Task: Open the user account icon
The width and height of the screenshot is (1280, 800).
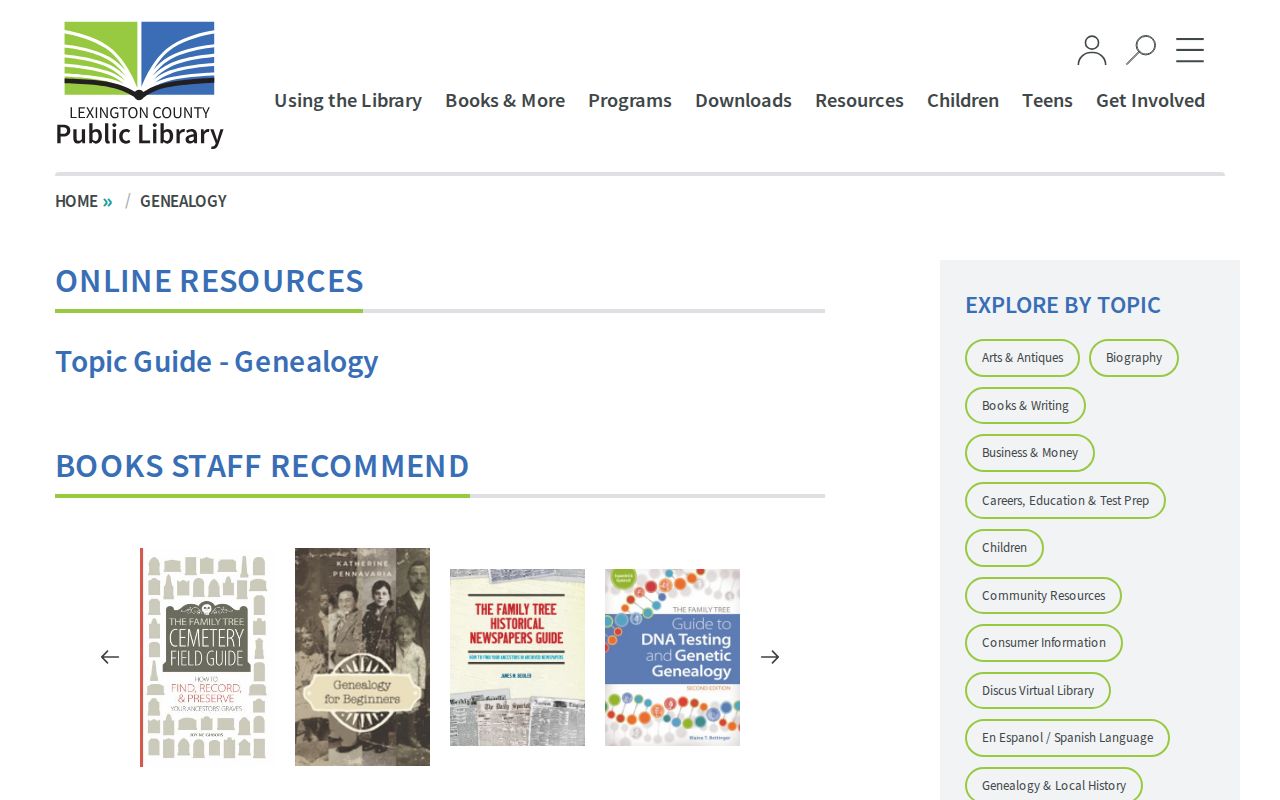Action: [x=1092, y=50]
